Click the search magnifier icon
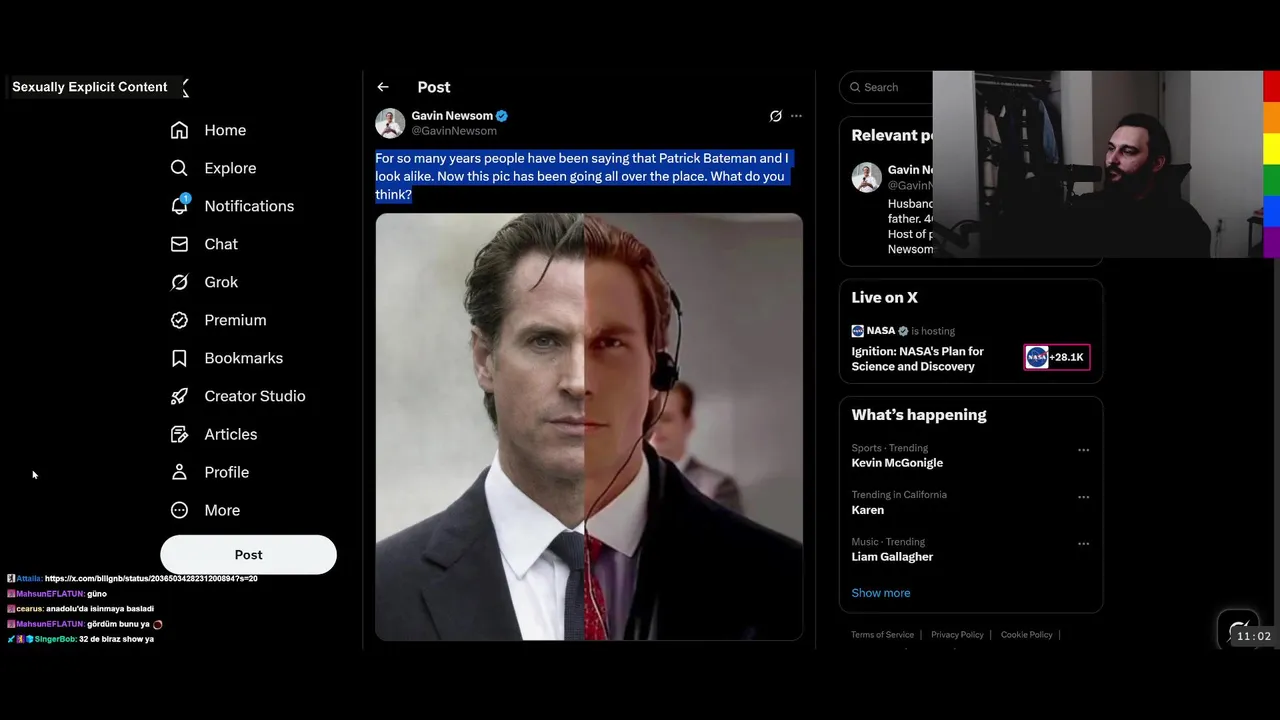1280x720 pixels. pyautogui.click(x=855, y=87)
